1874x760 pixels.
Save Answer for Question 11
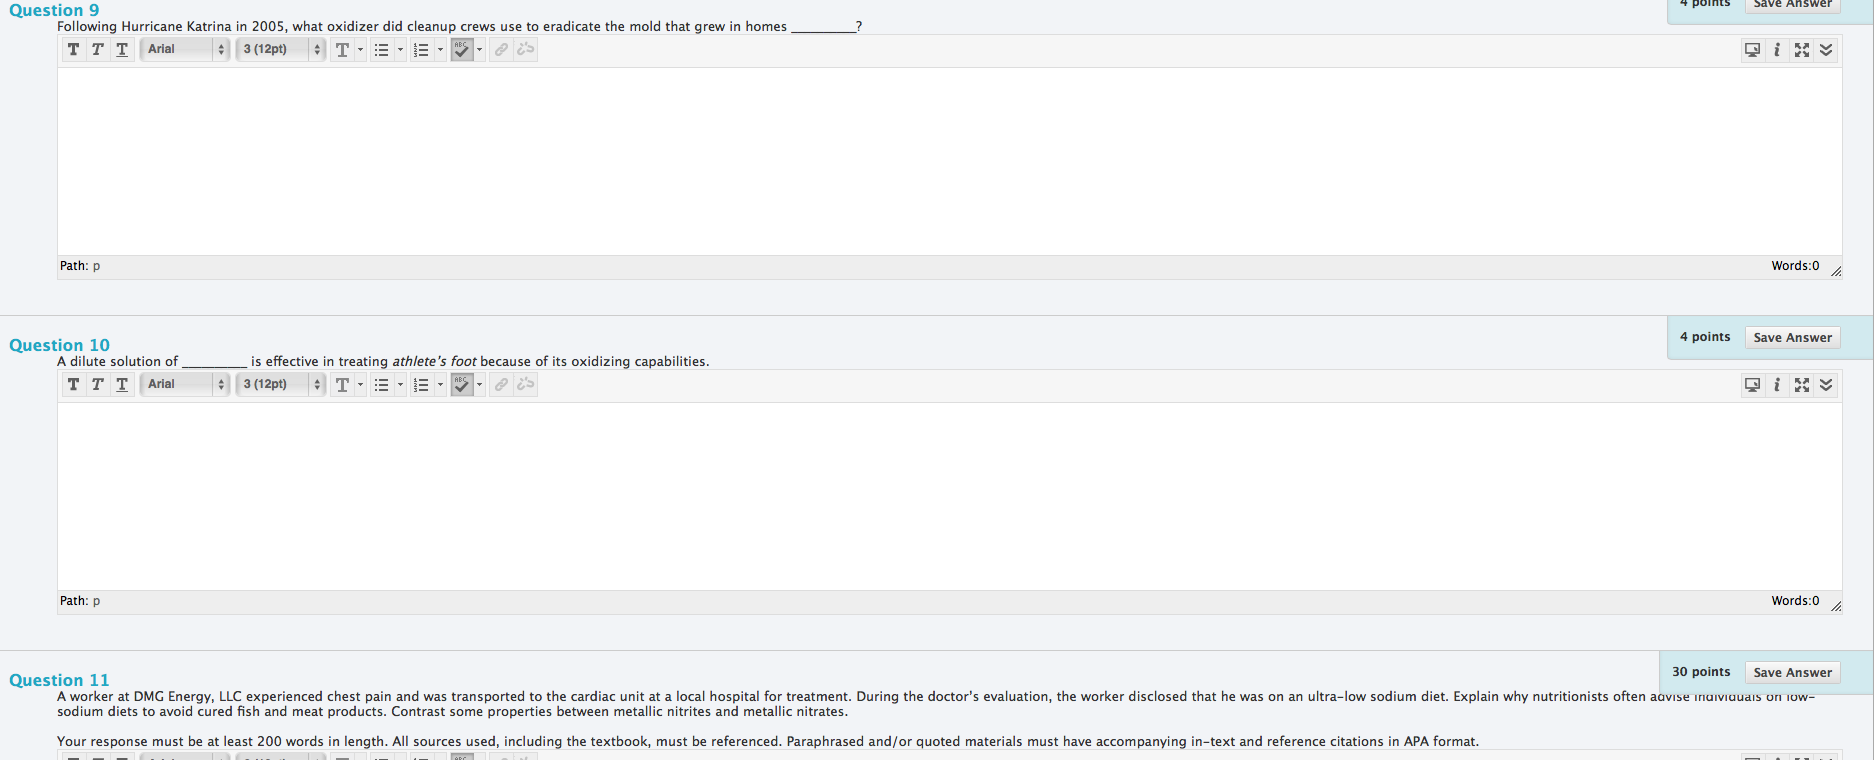1792,673
